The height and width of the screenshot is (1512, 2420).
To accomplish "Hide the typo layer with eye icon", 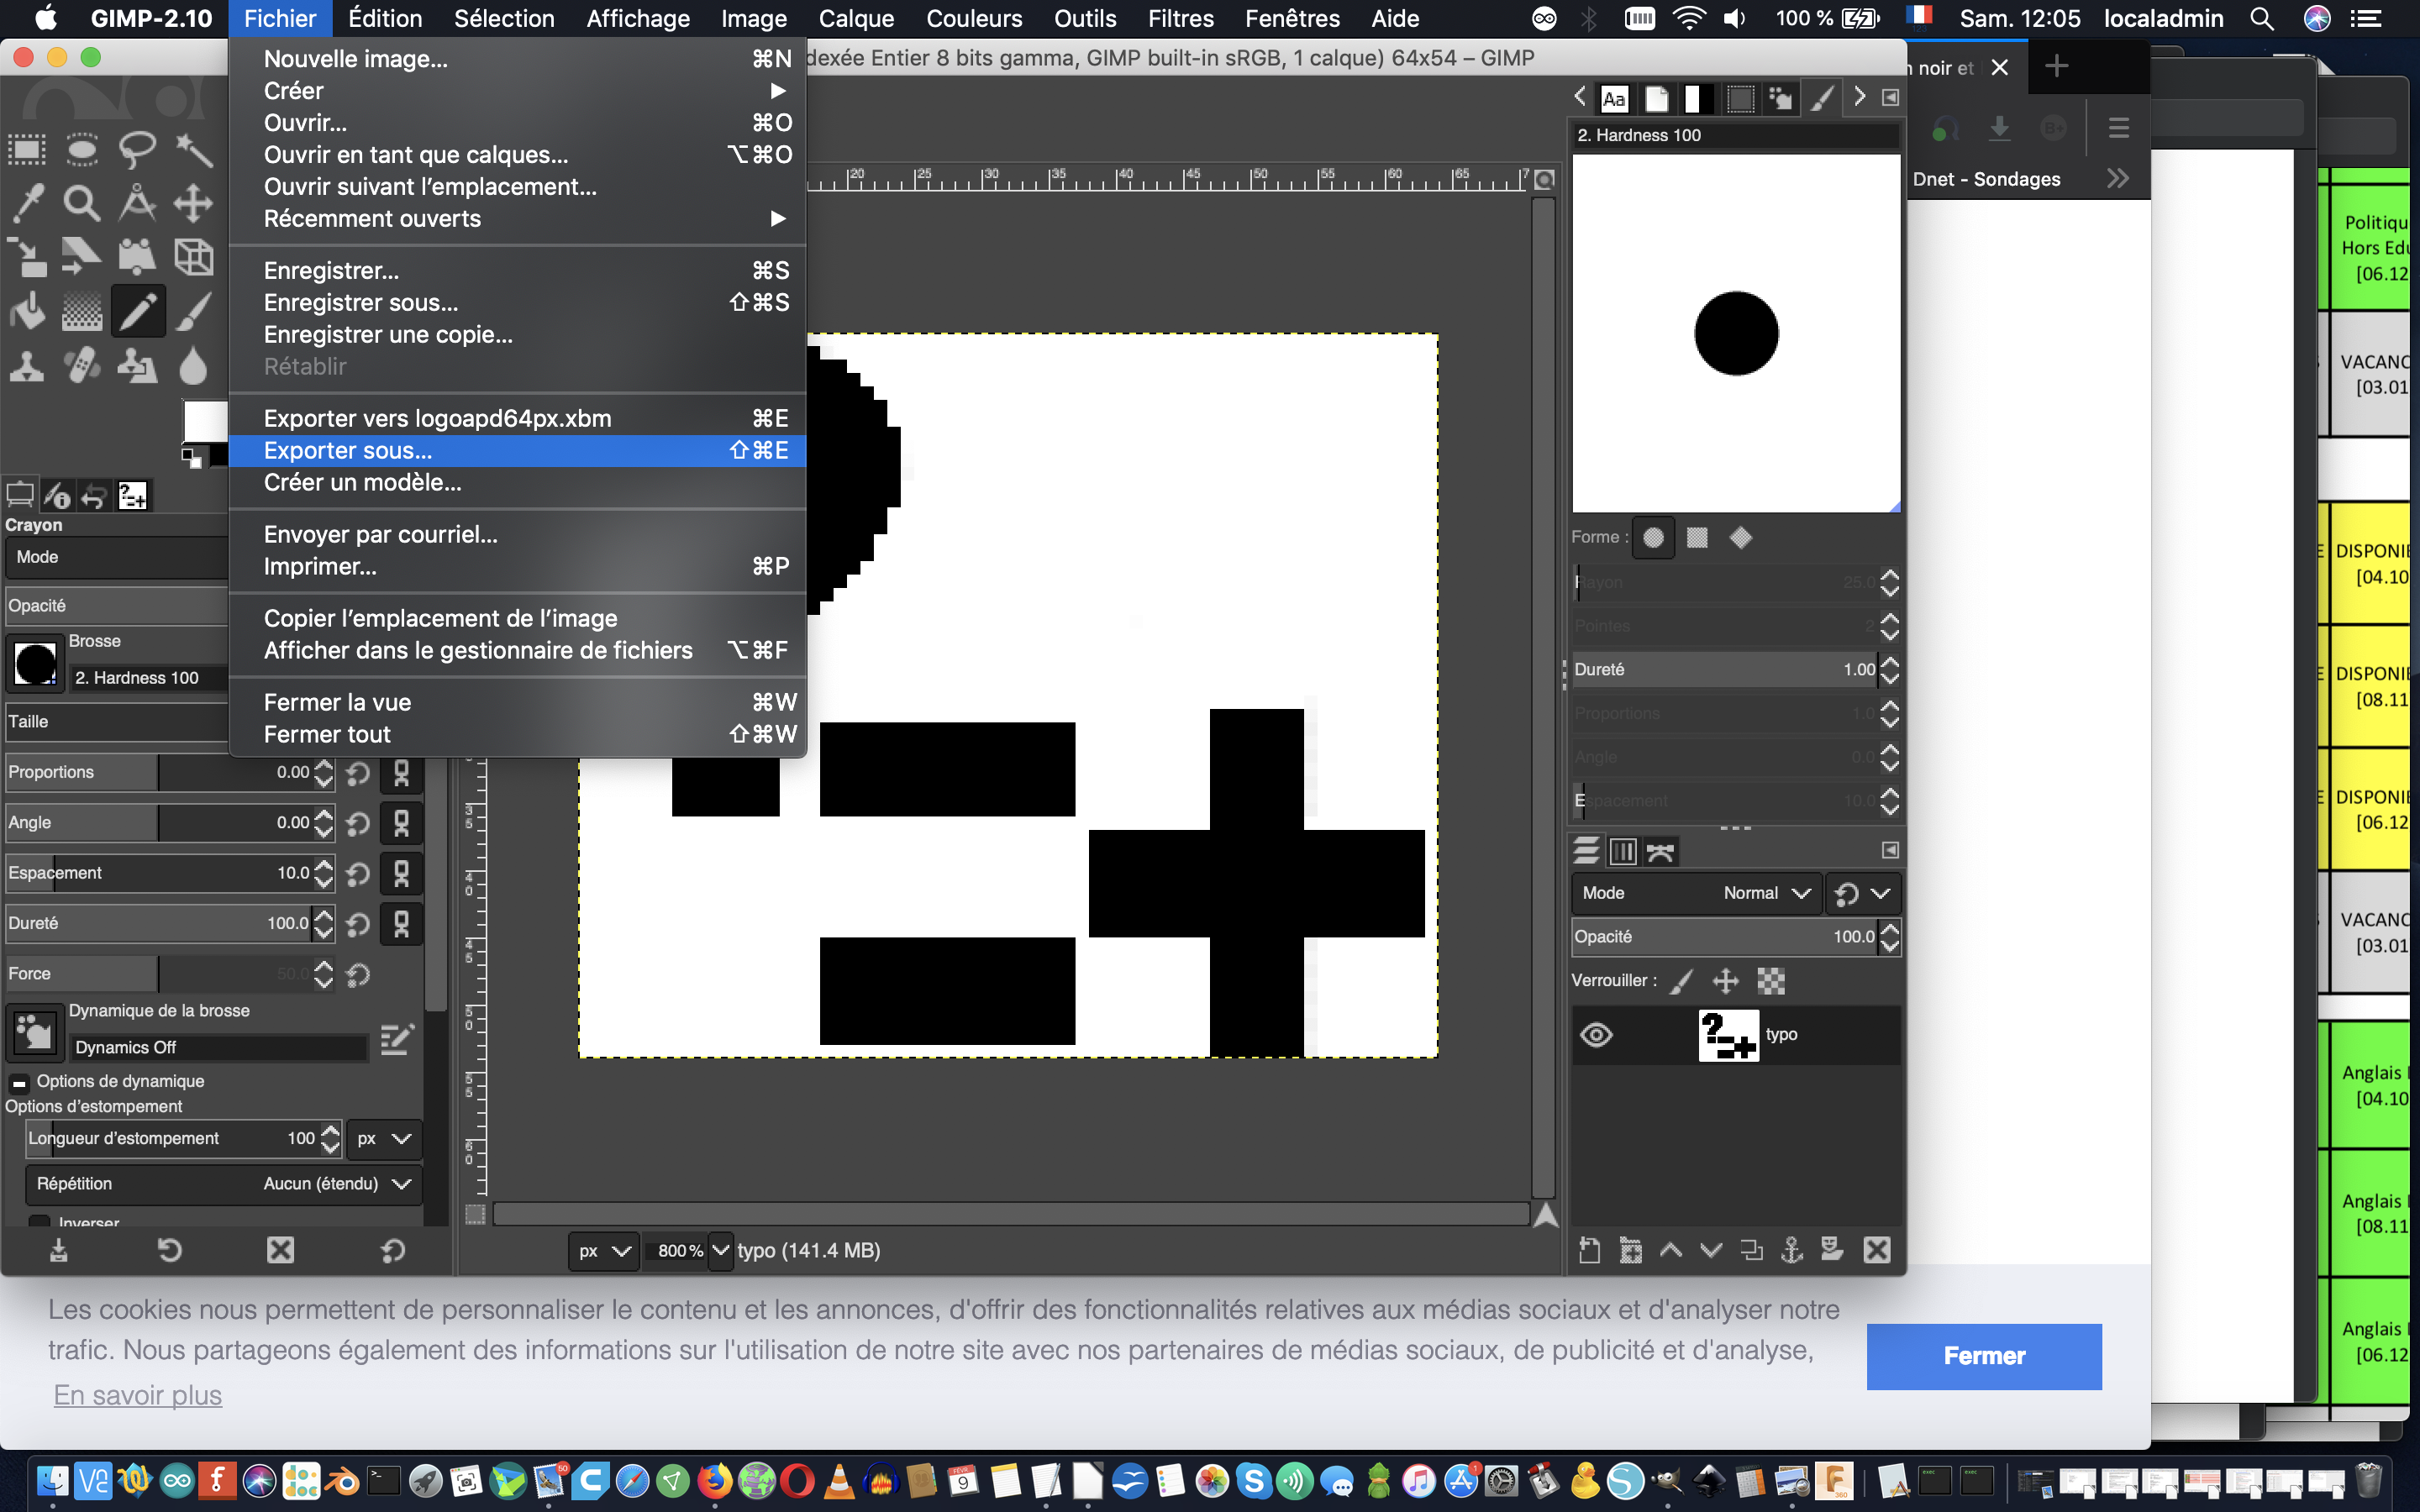I will 1596,1034.
